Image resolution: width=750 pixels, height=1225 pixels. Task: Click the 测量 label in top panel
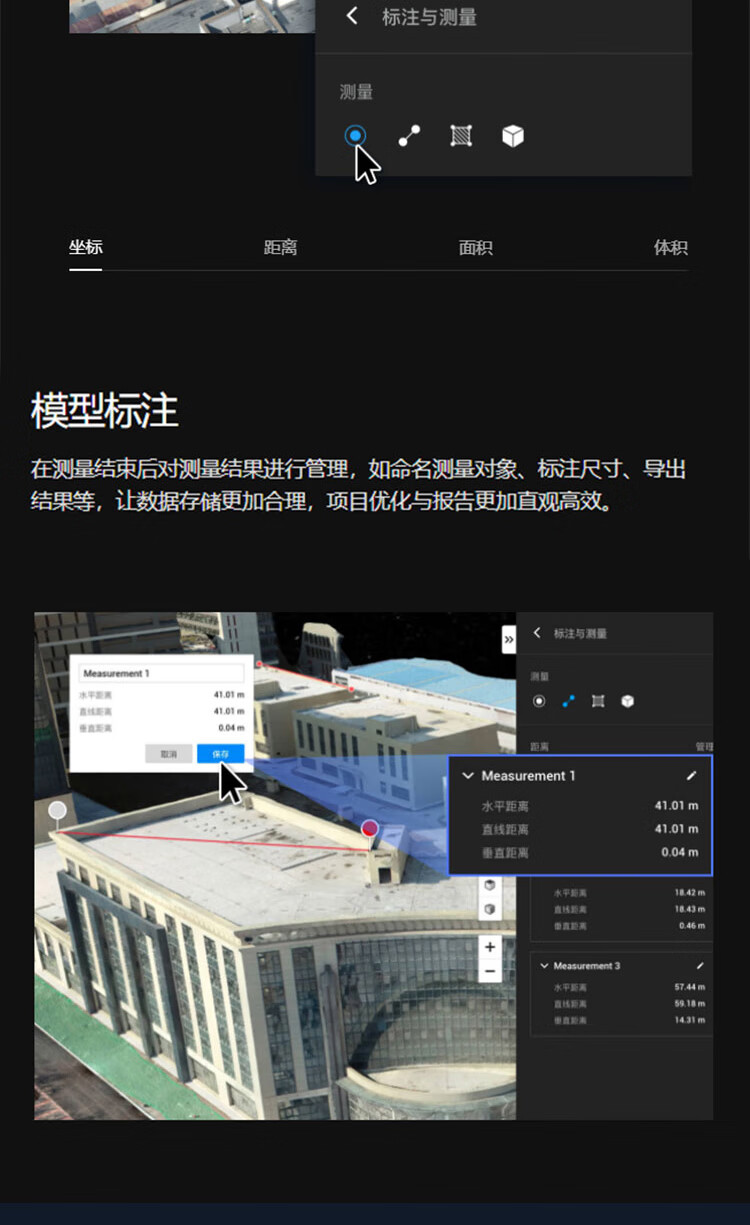pyautogui.click(x=356, y=92)
